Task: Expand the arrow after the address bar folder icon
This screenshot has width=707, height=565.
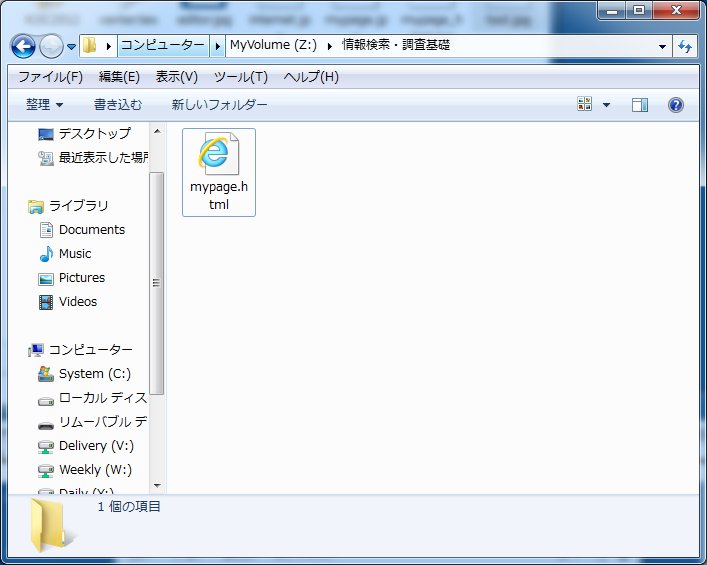Action: coord(109,46)
